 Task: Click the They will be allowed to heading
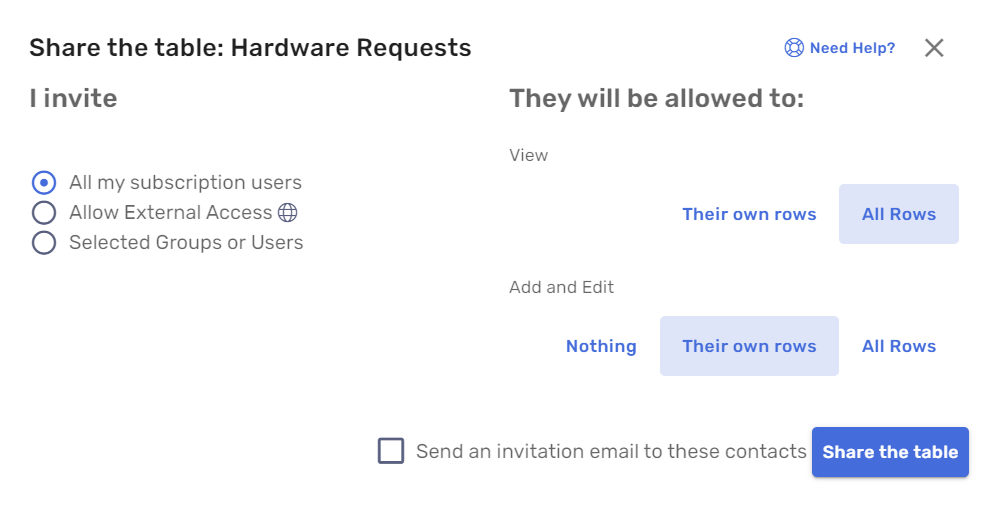(657, 99)
